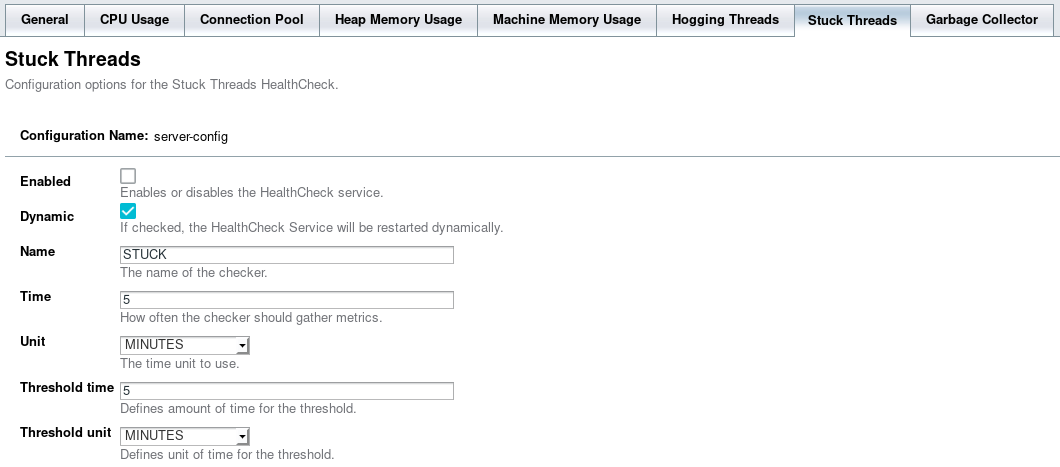Viewport: 1060px width, 467px height.
Task: Select the Stuck Threads tab
Action: [852, 21]
